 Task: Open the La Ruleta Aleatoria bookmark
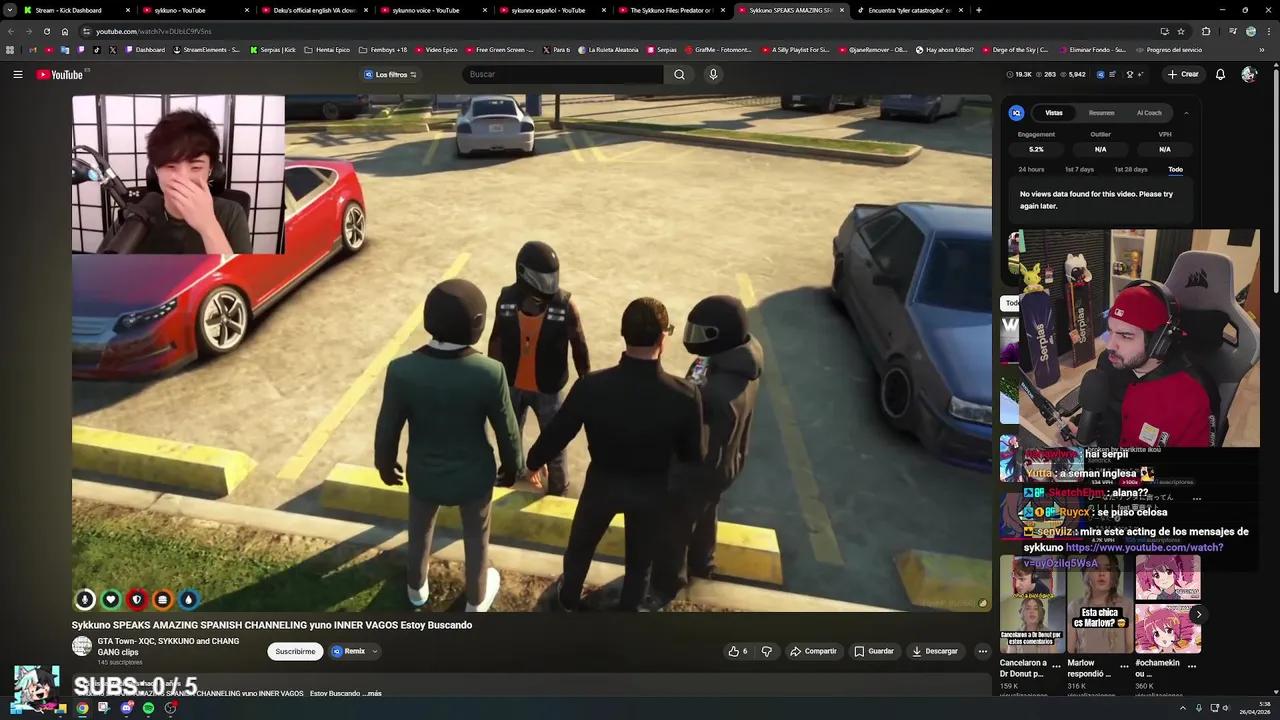(x=611, y=49)
